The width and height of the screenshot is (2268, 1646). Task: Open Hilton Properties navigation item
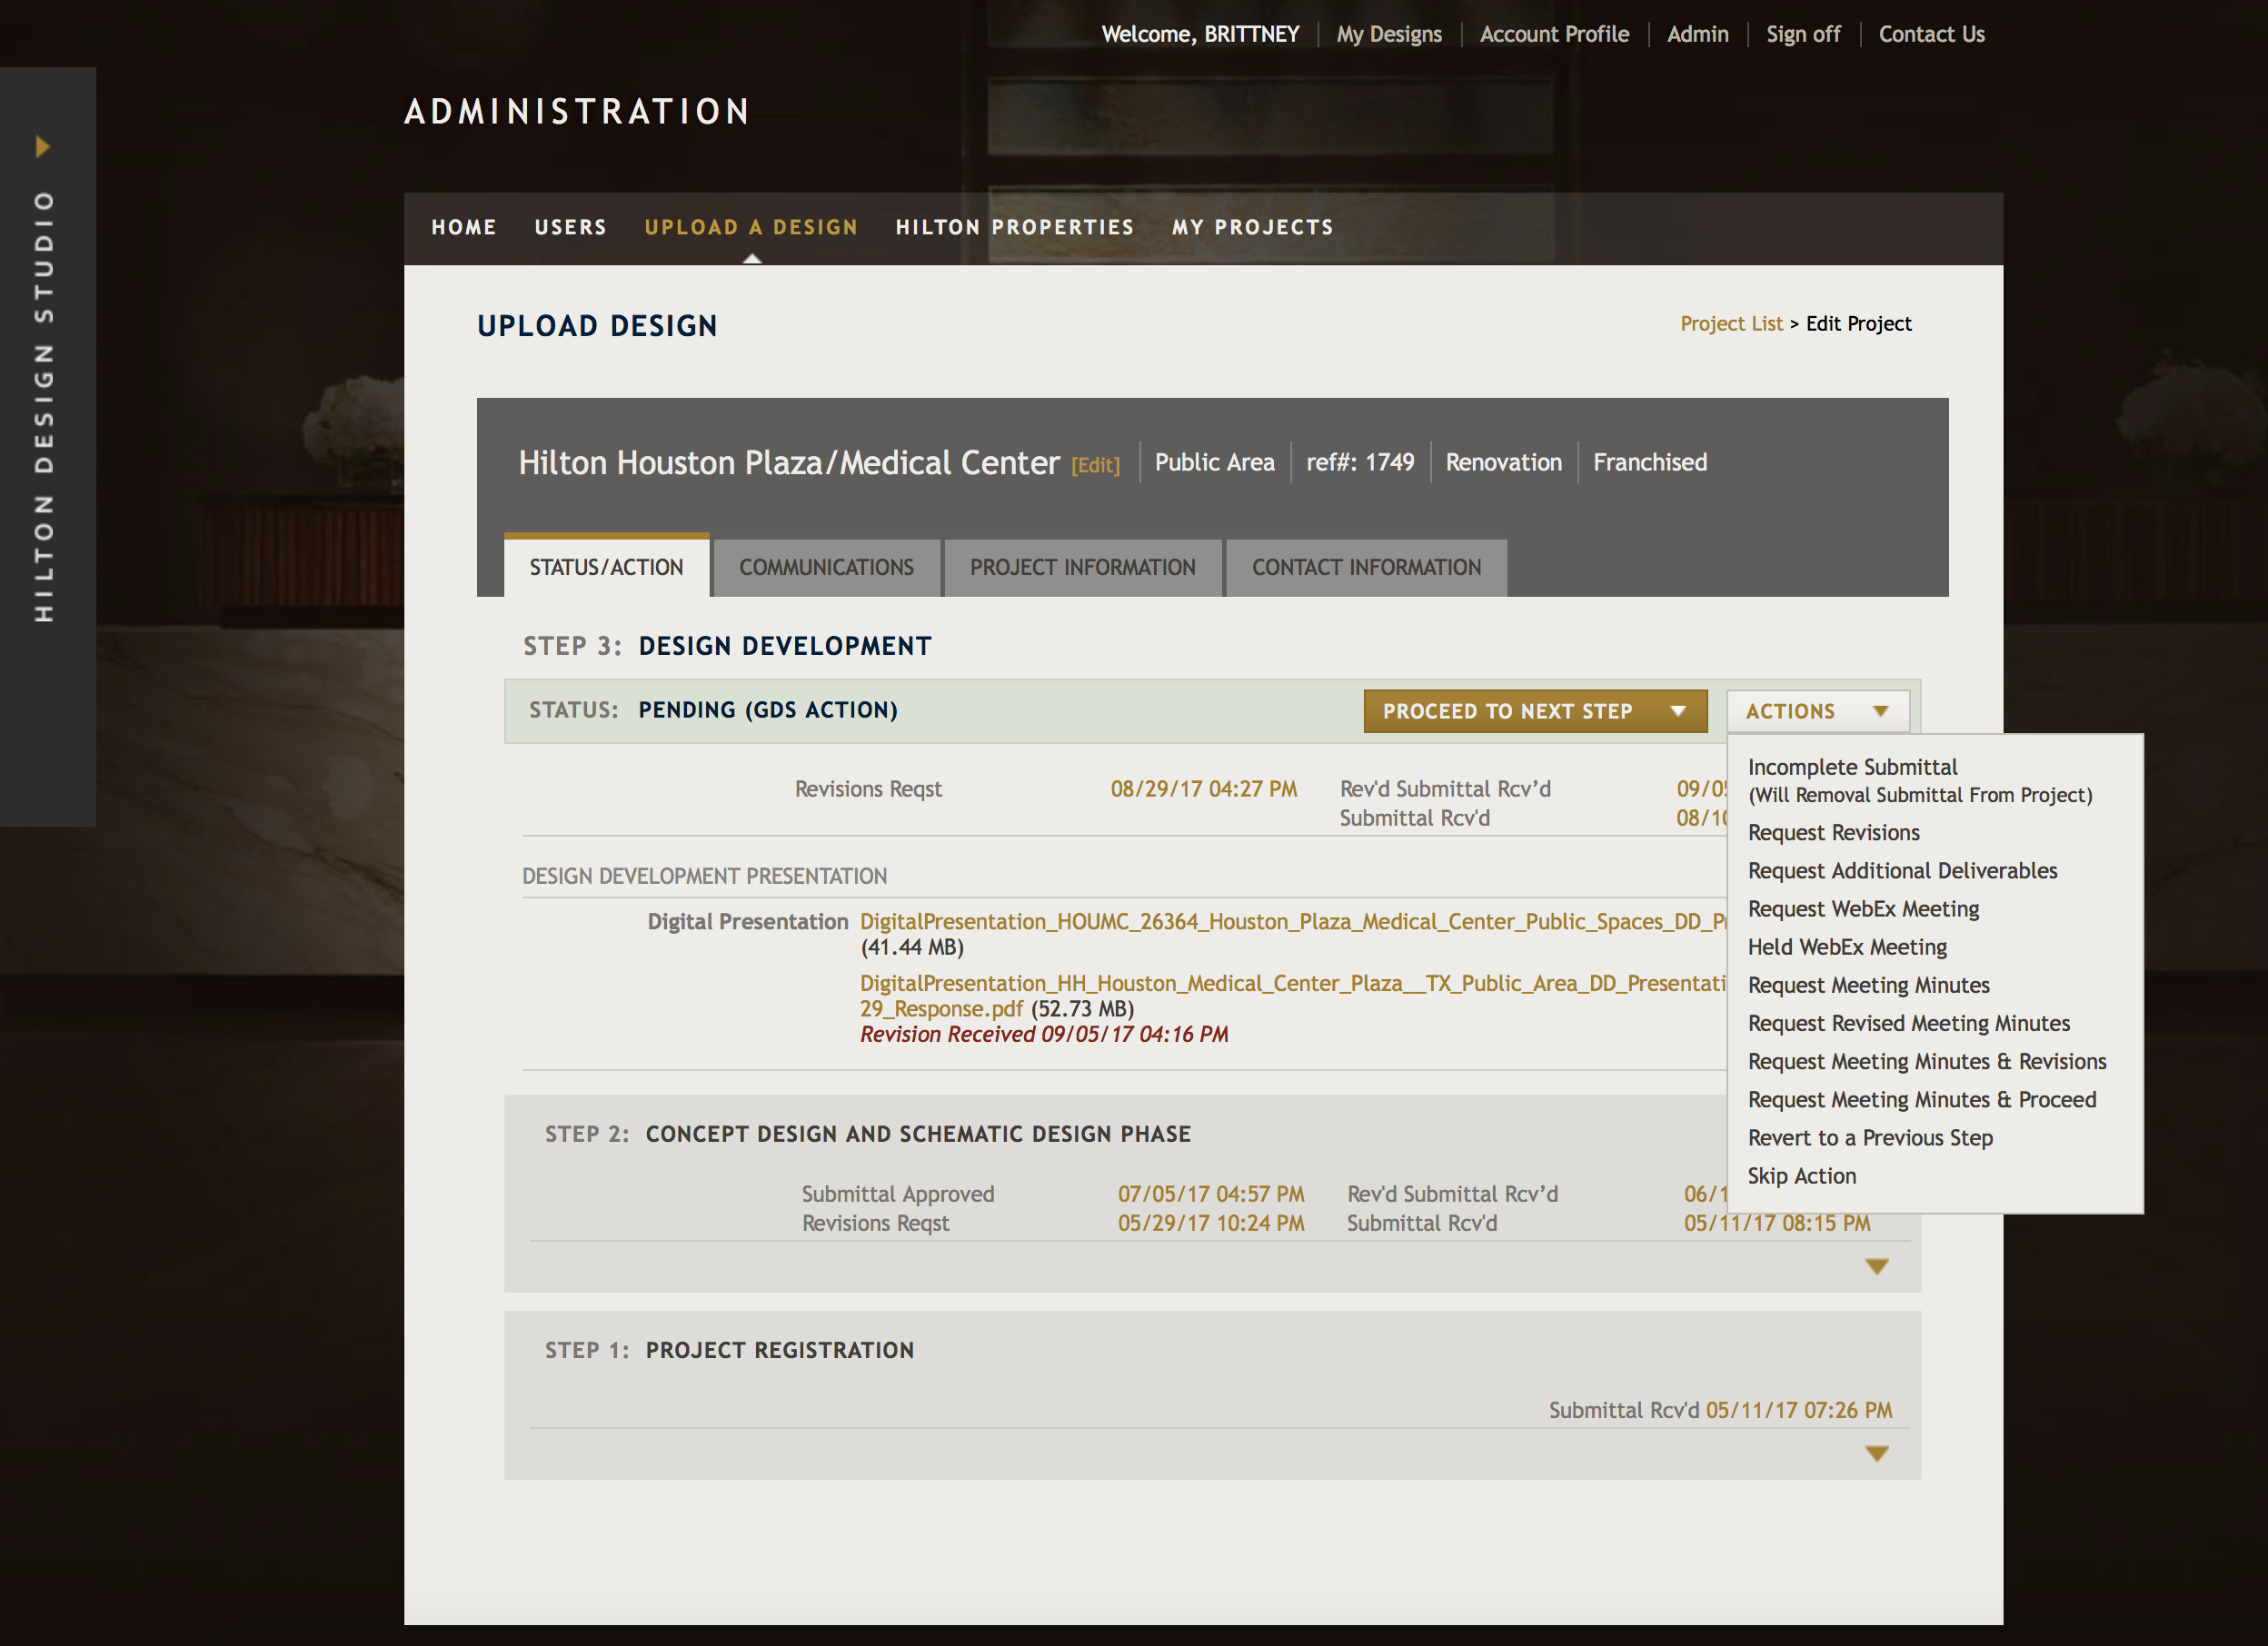tap(1015, 227)
